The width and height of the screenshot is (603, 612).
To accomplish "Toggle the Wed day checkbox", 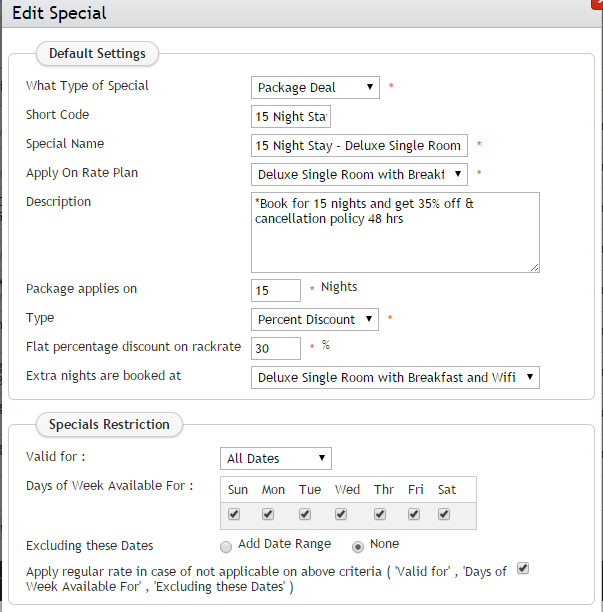I will click(x=341, y=514).
